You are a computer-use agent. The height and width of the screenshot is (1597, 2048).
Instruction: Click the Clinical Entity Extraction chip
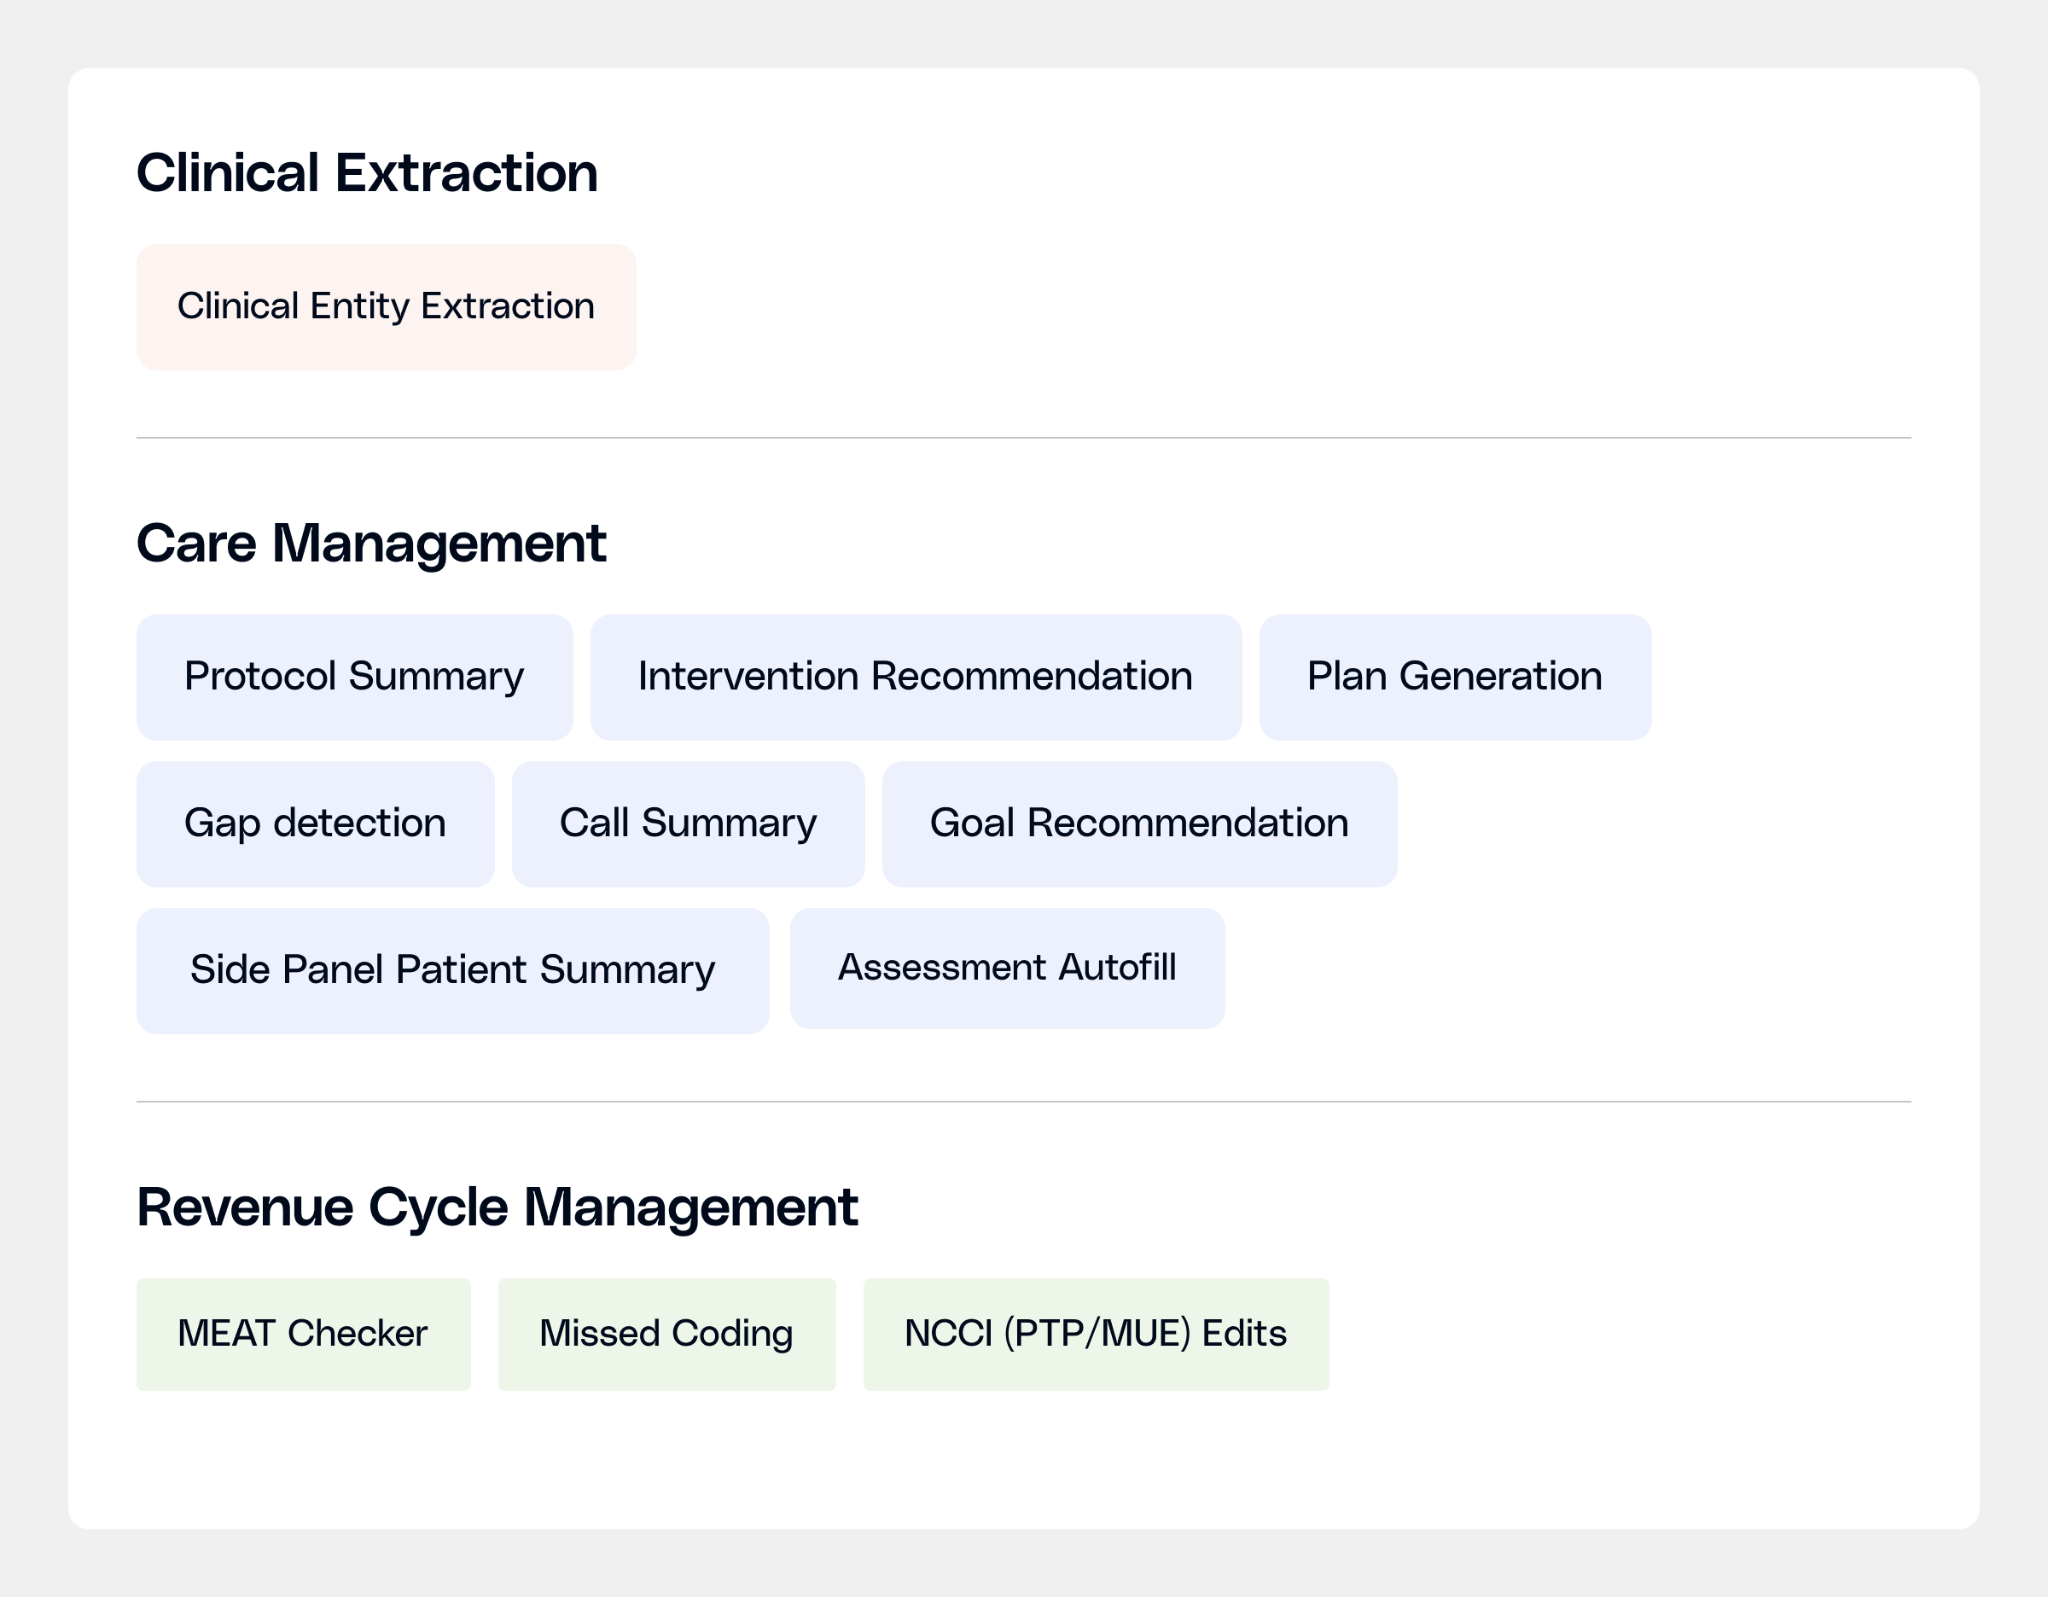tap(386, 307)
